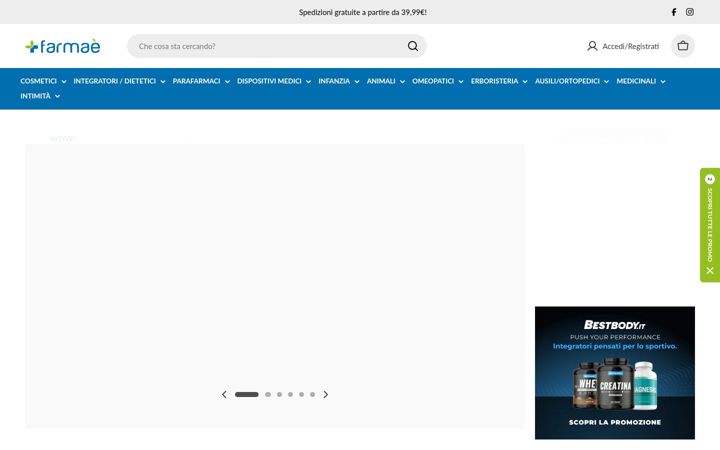The image size is (720, 450).
Task: Go to next carousel slide arrow
Action: (x=326, y=394)
